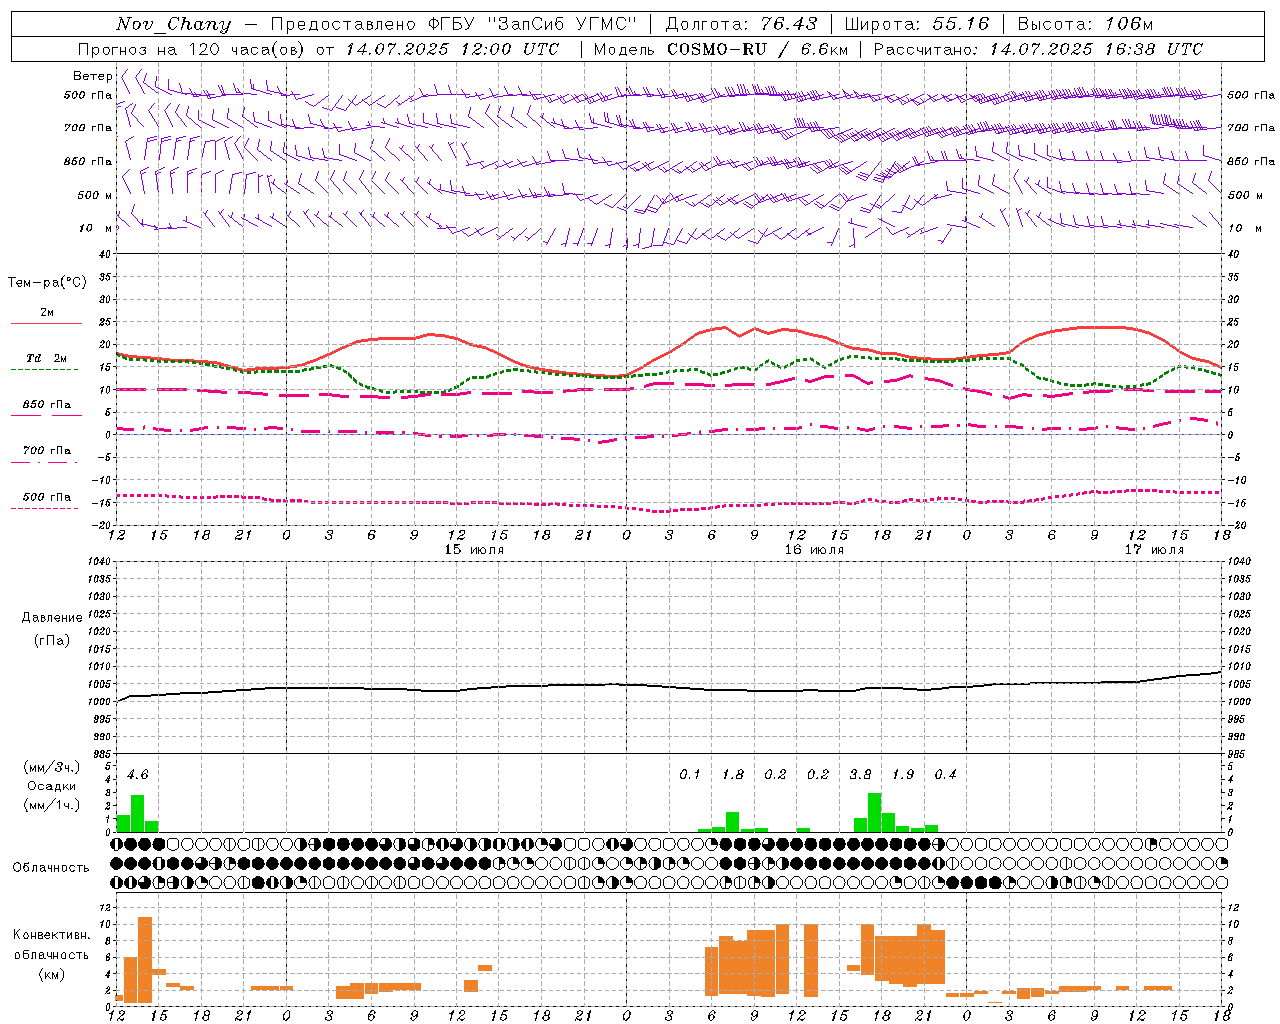Click the red 2м temperature legend line
The height and width of the screenshot is (1024, 1280).
coord(46,323)
